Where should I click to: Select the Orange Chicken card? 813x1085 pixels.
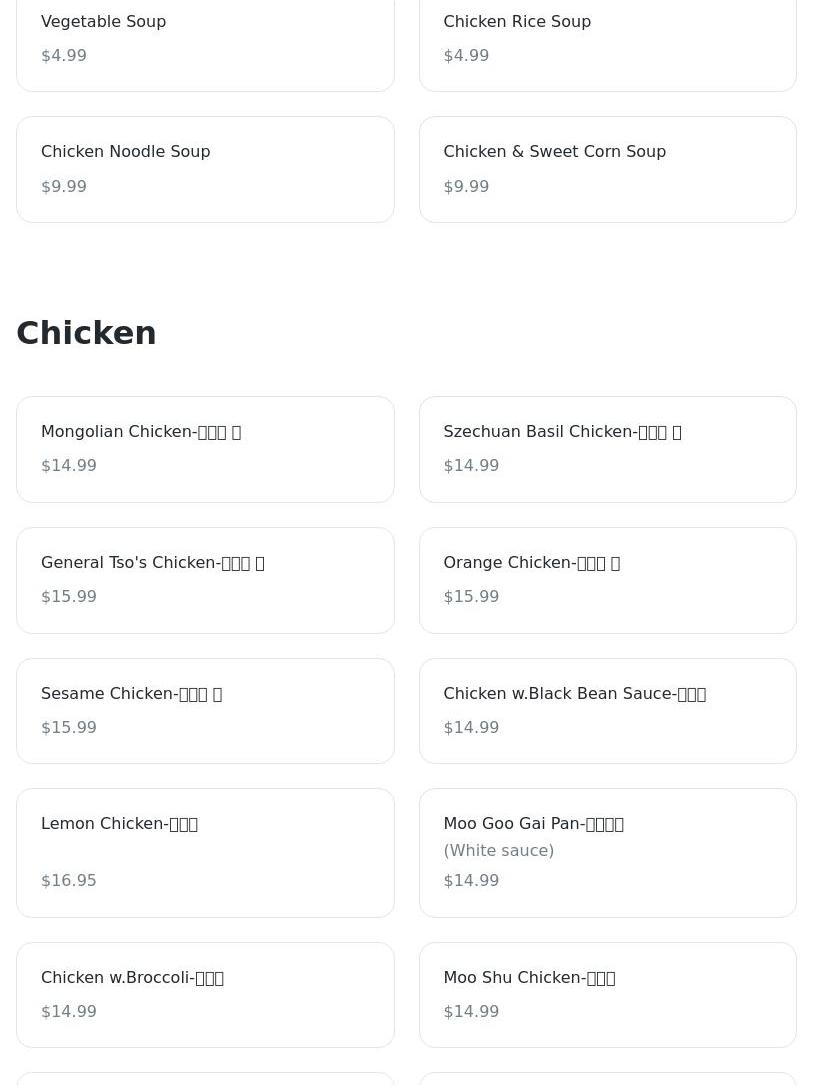[x=608, y=581]
